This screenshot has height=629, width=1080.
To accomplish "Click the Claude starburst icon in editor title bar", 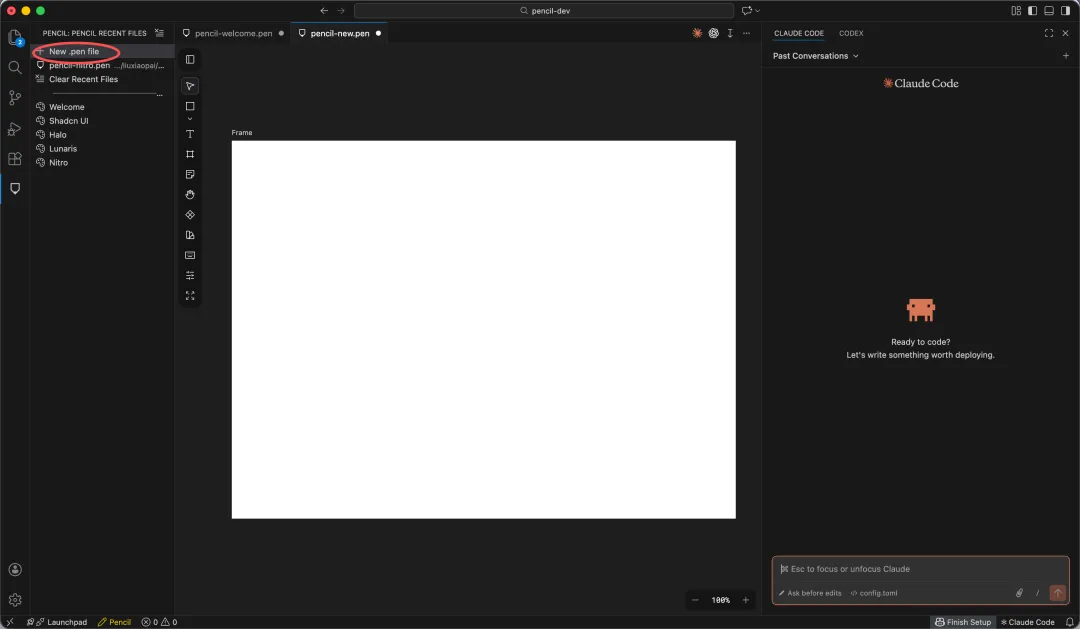I will click(x=697, y=33).
